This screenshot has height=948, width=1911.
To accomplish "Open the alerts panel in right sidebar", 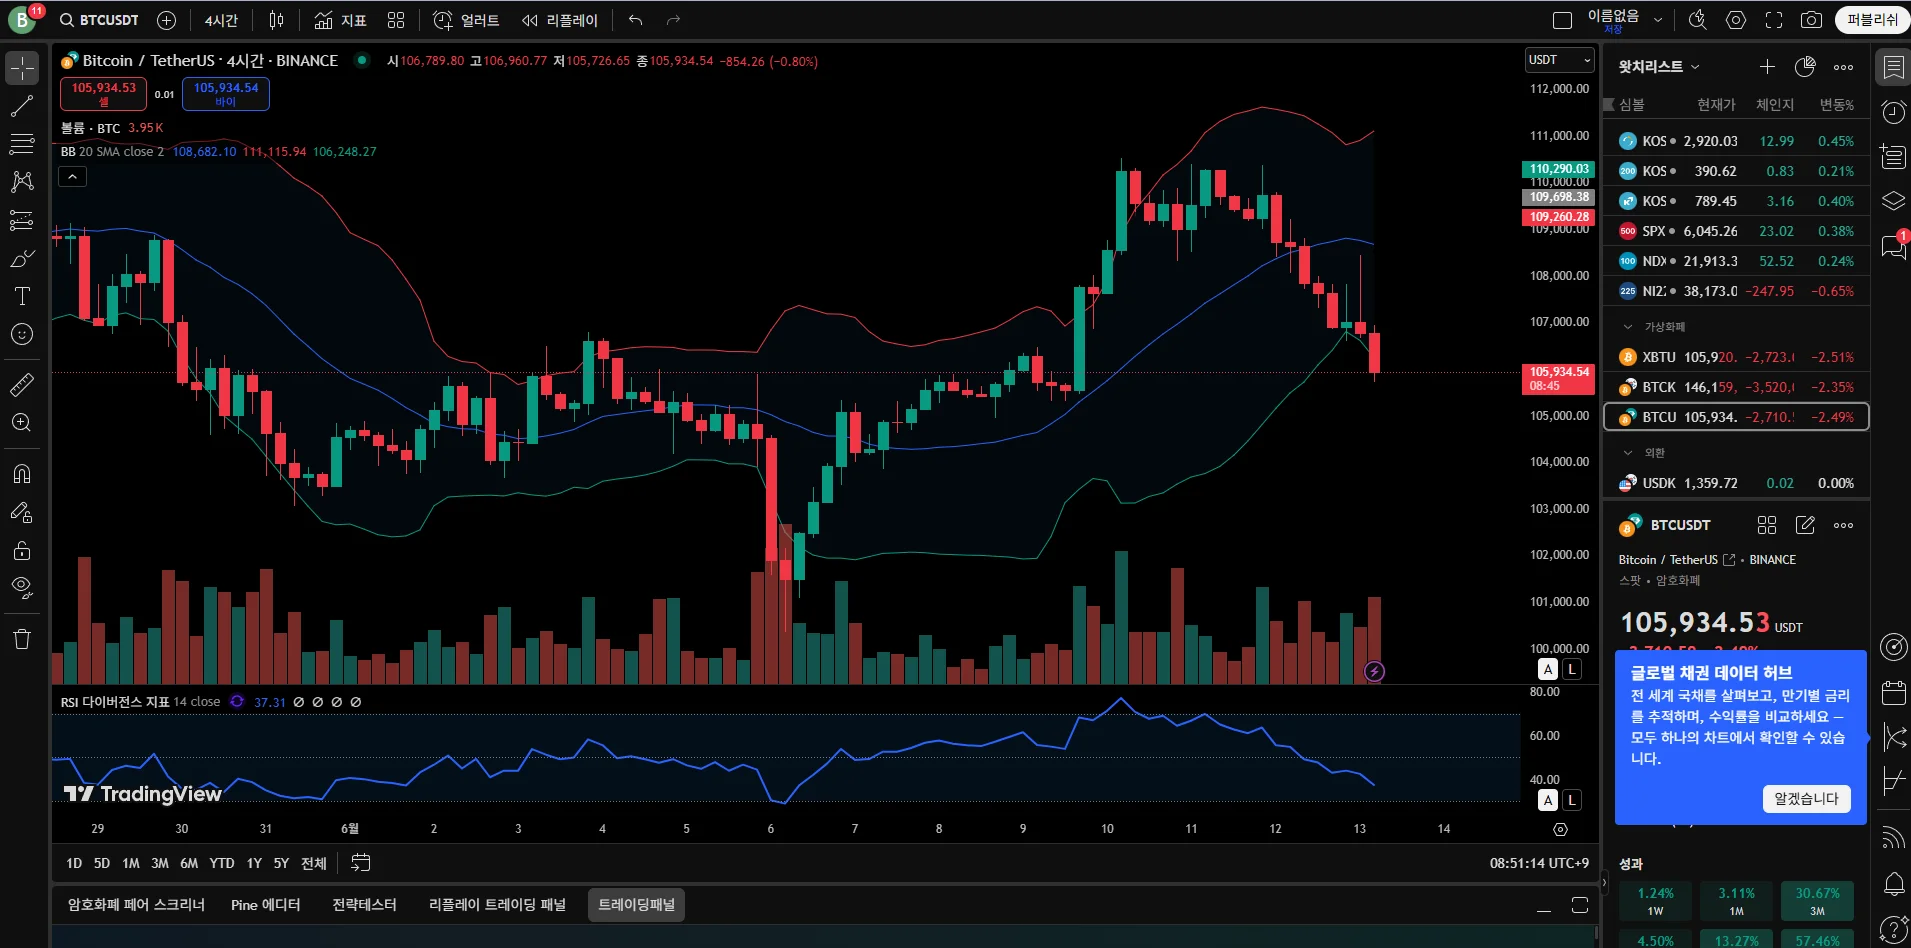I will [x=1893, y=112].
